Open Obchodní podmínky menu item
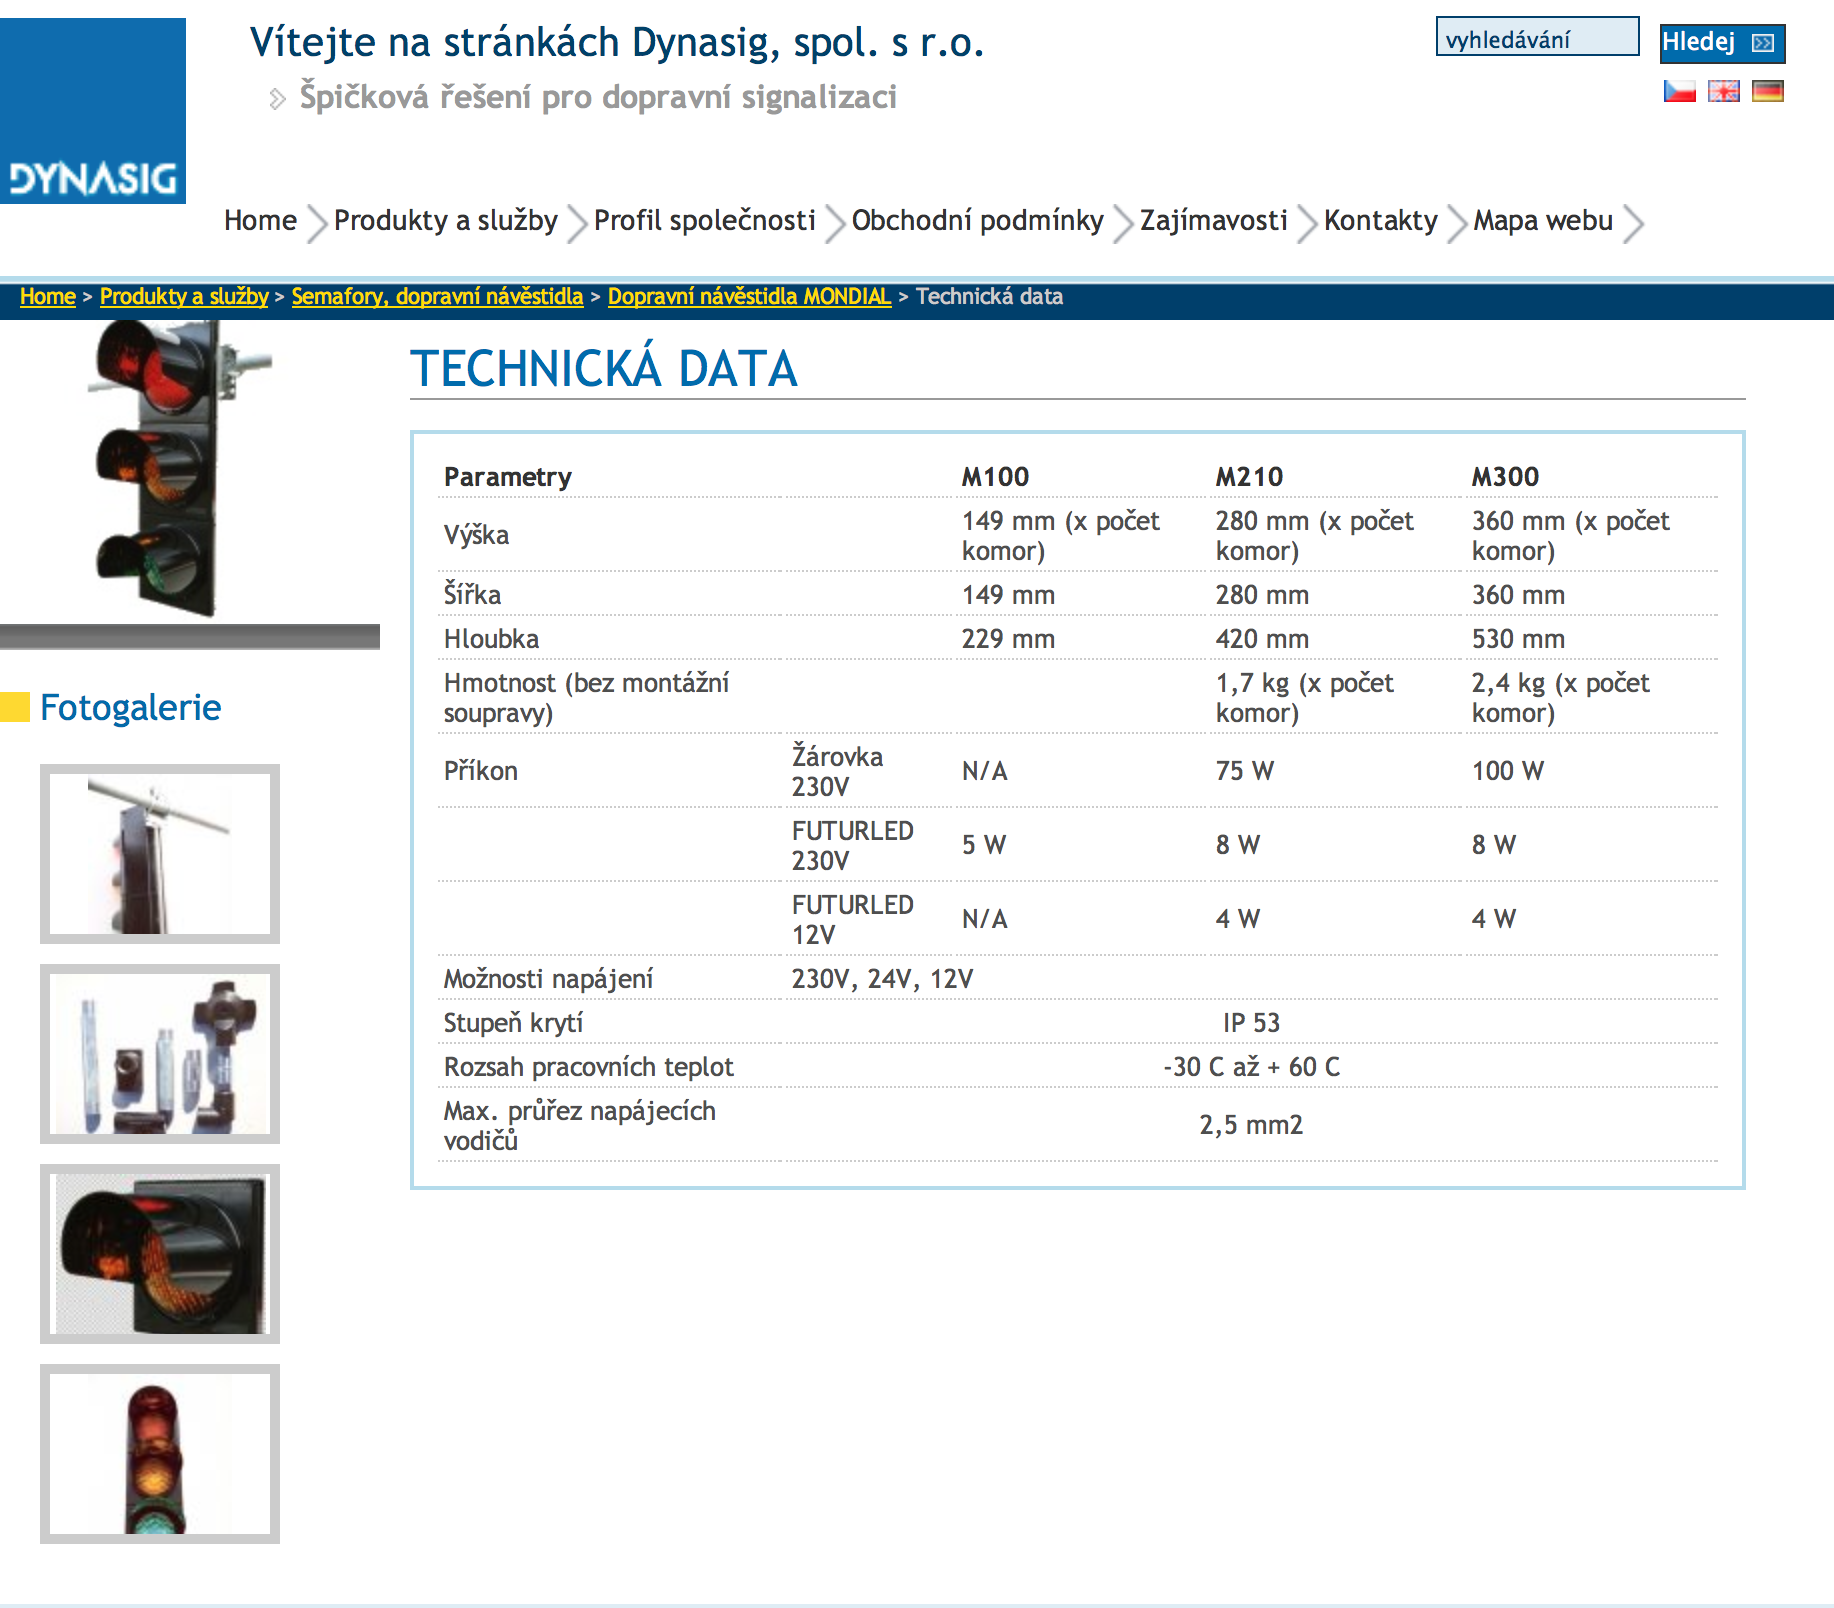This screenshot has width=1834, height=1608. (x=977, y=220)
